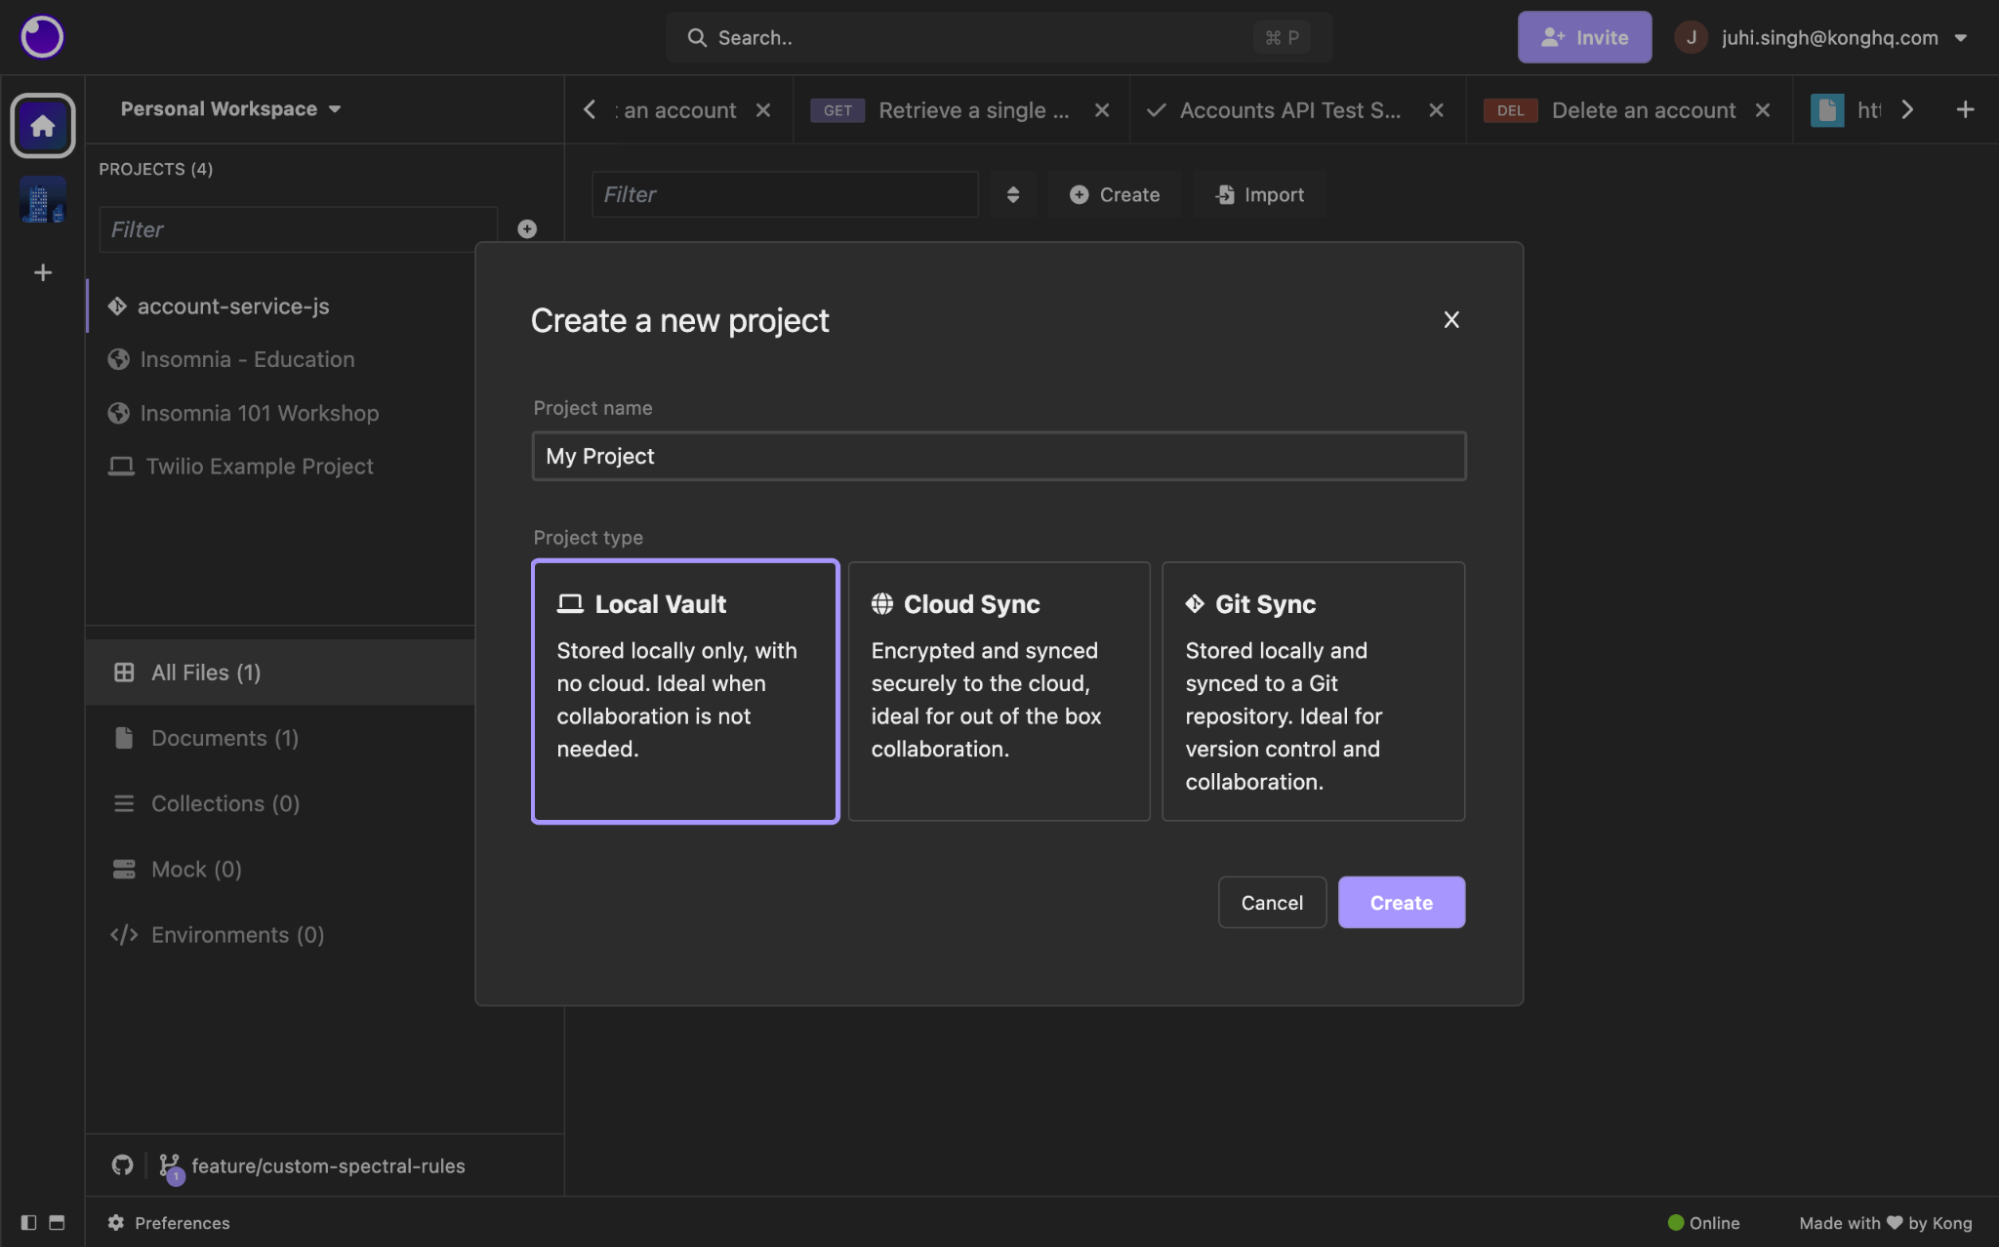The image size is (1999, 1248).
Task: Click the git branch icon
Action: point(169,1165)
